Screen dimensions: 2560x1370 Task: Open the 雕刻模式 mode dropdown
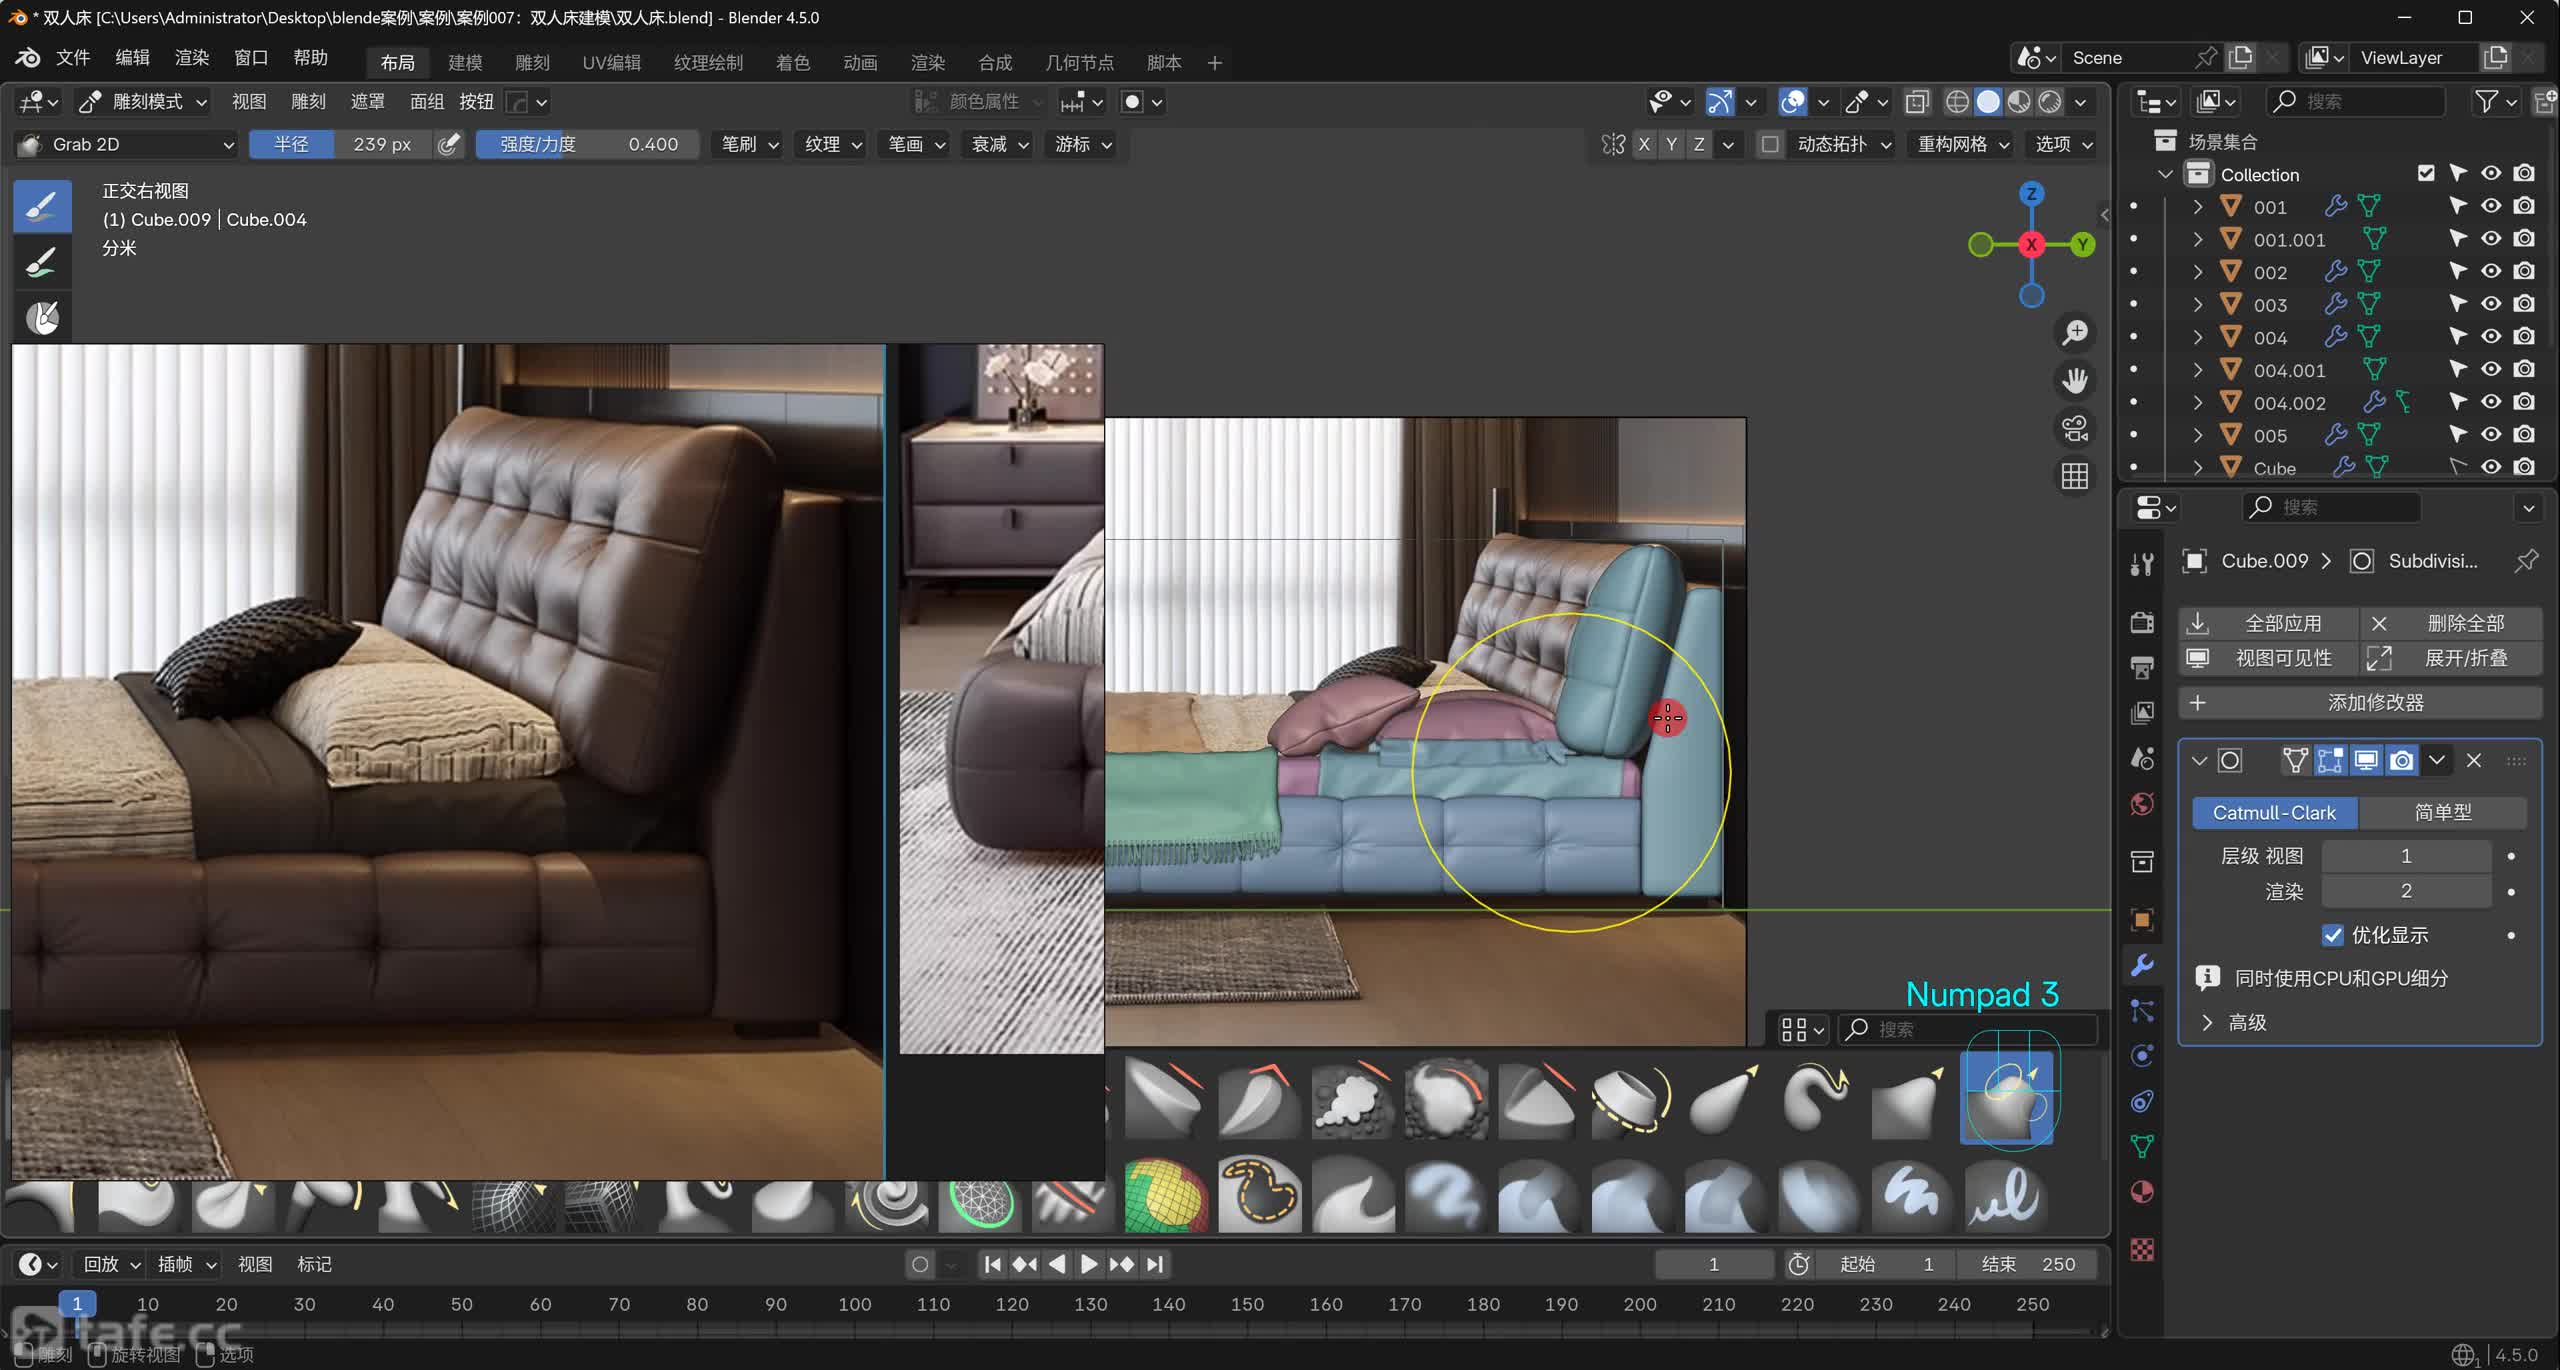pyautogui.click(x=145, y=101)
